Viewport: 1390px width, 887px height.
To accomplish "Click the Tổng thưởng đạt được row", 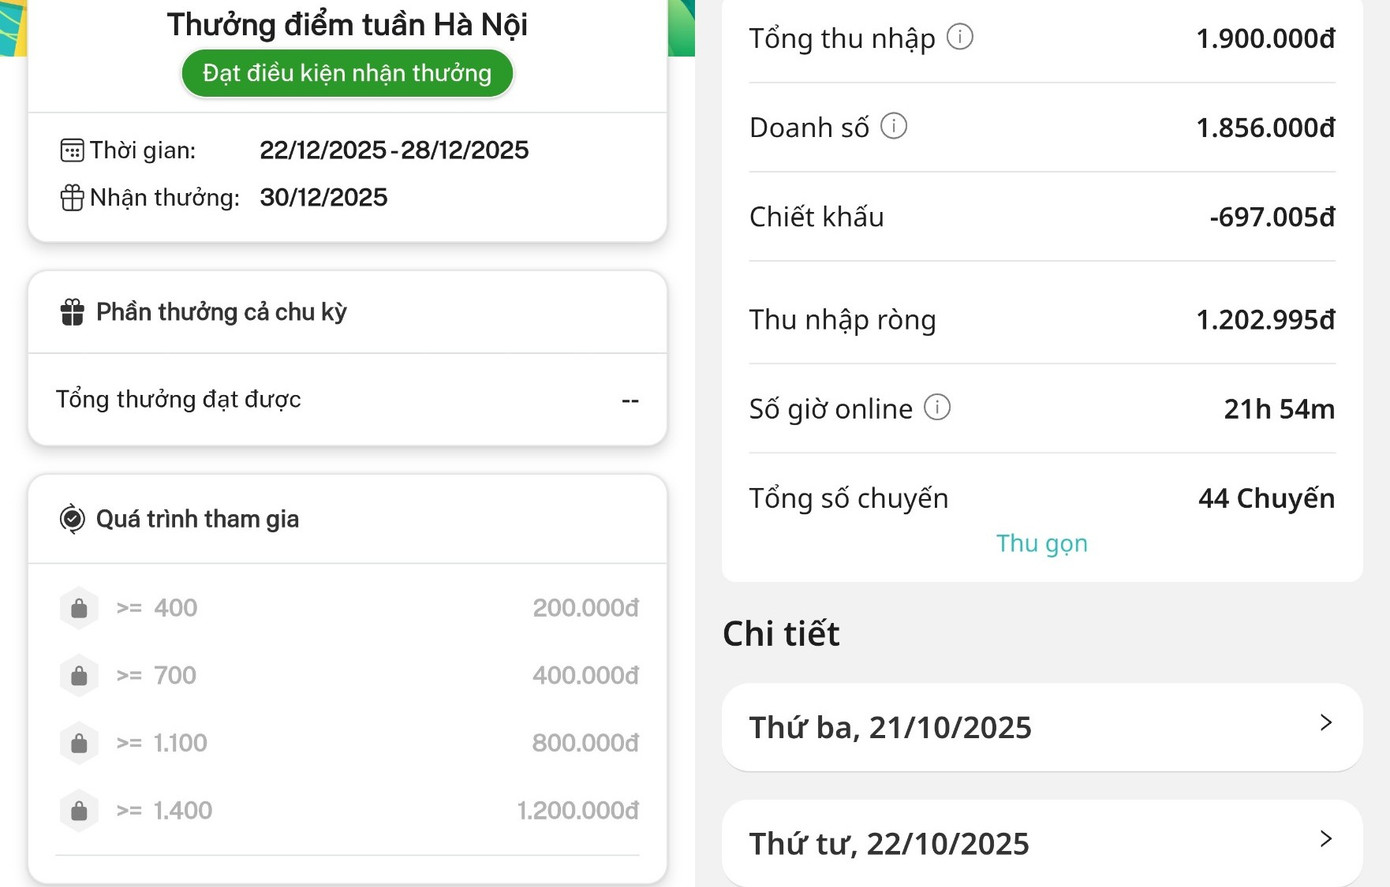I will 347,399.
